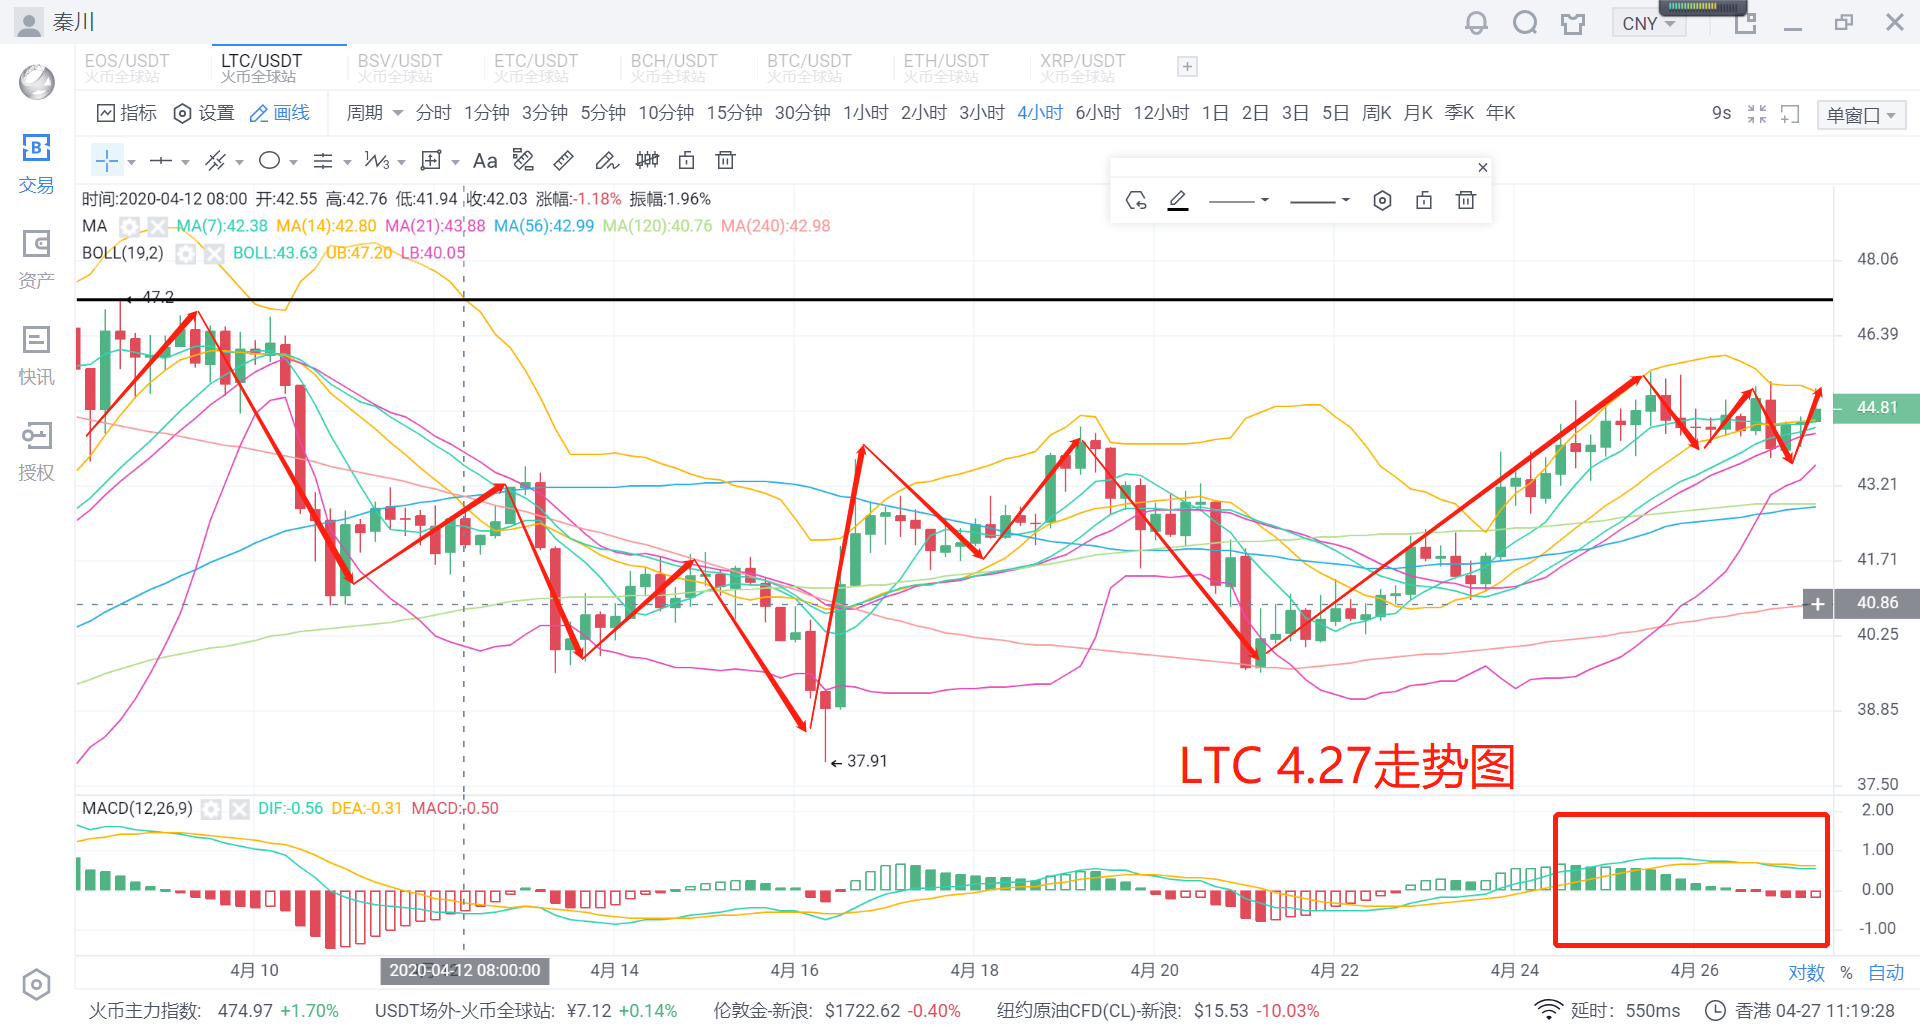Open MACD indicator settings gear

pyautogui.click(x=211, y=809)
